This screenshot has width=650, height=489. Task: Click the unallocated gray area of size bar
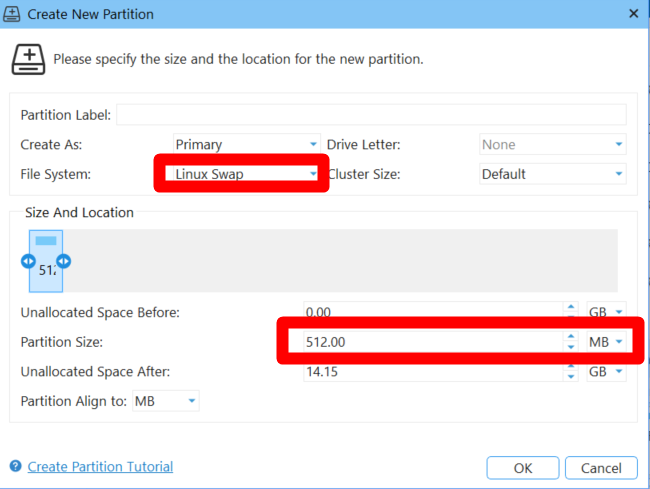coord(340,261)
